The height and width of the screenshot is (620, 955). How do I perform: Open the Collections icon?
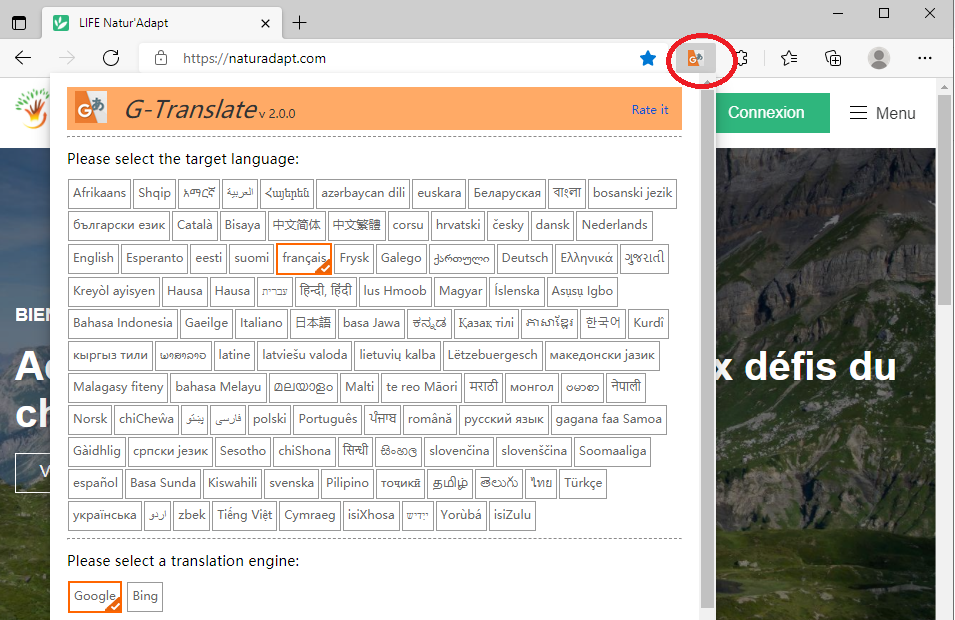point(833,58)
